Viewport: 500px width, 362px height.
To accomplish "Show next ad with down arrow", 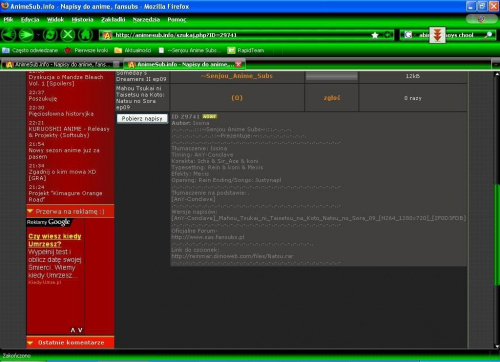I will coord(80,330).
